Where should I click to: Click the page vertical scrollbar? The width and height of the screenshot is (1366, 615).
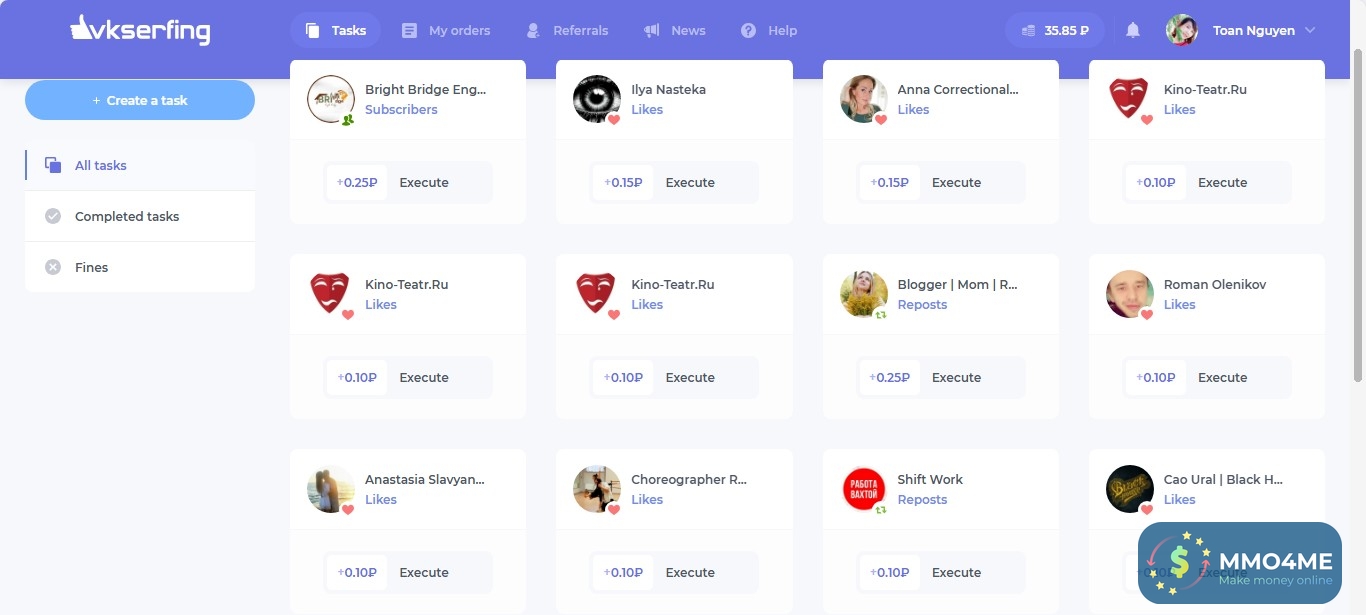1357,215
